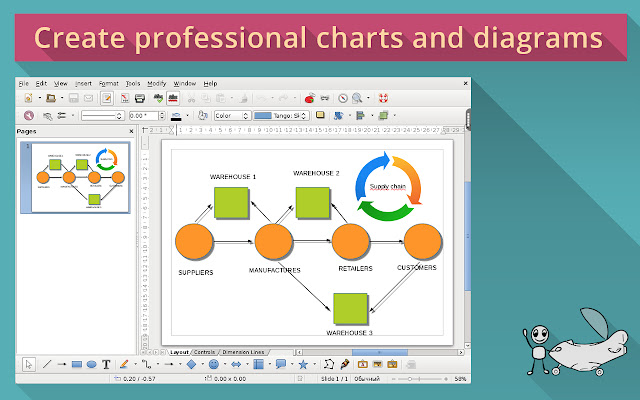Open the Line Style dropdown
640x400 pixels.
tap(102, 116)
